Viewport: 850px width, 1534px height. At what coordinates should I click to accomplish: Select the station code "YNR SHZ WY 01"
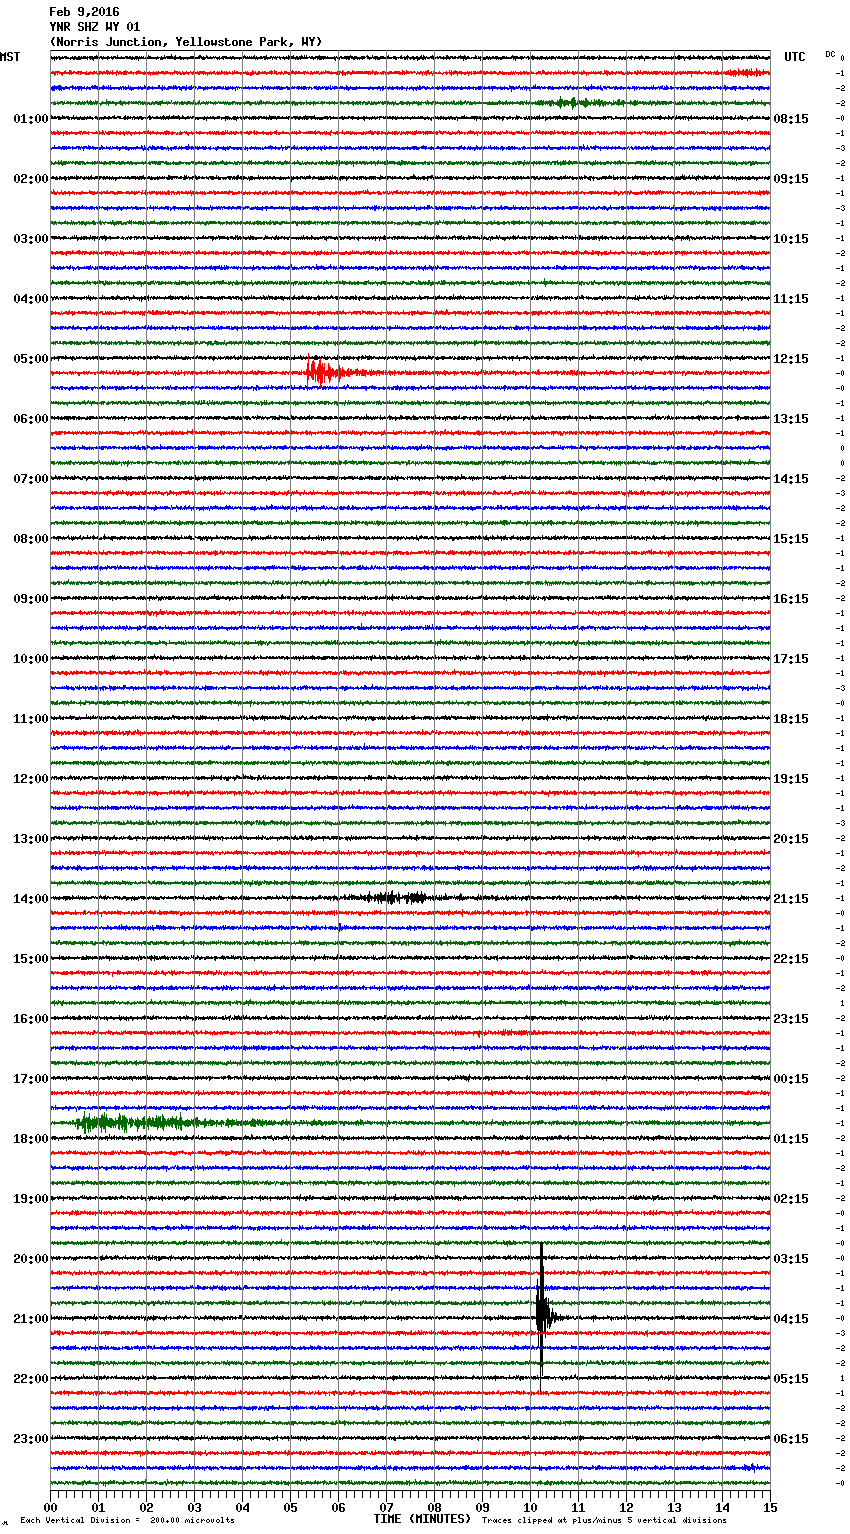point(95,27)
